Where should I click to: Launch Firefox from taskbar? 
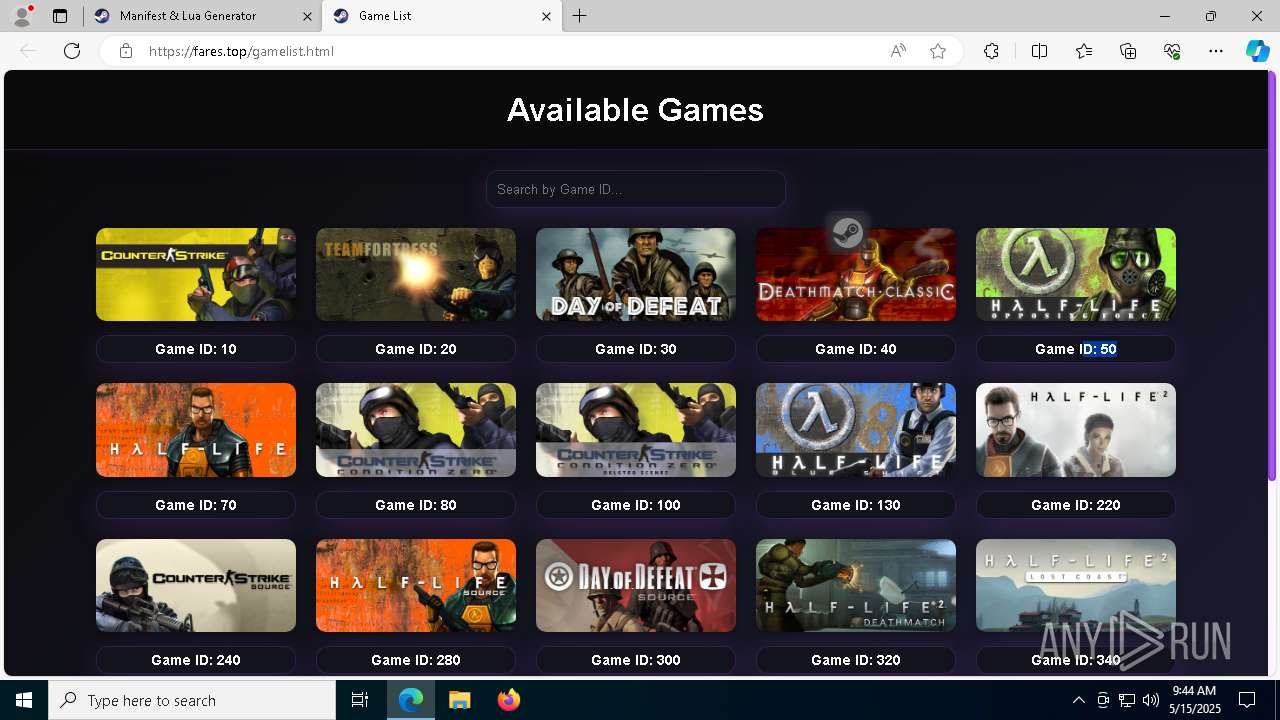[508, 700]
